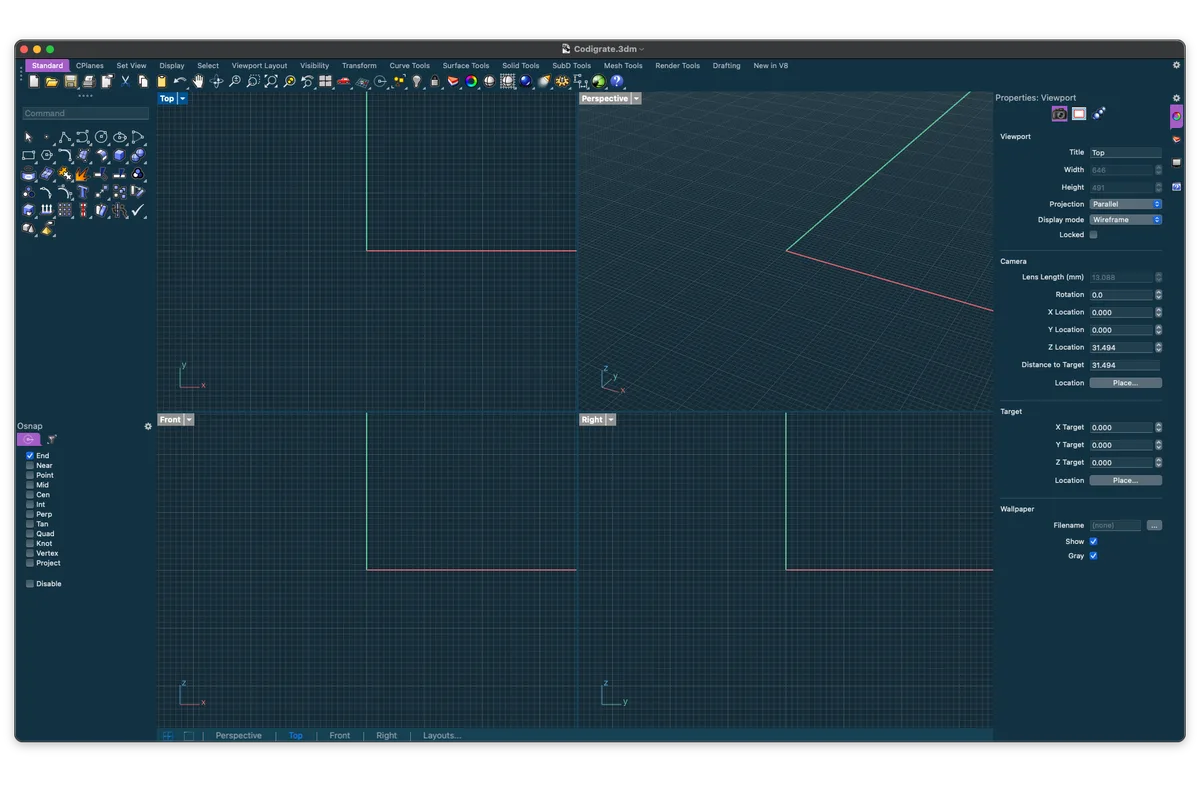Click the Command input field
This screenshot has height=787, width=1200.
pos(86,114)
